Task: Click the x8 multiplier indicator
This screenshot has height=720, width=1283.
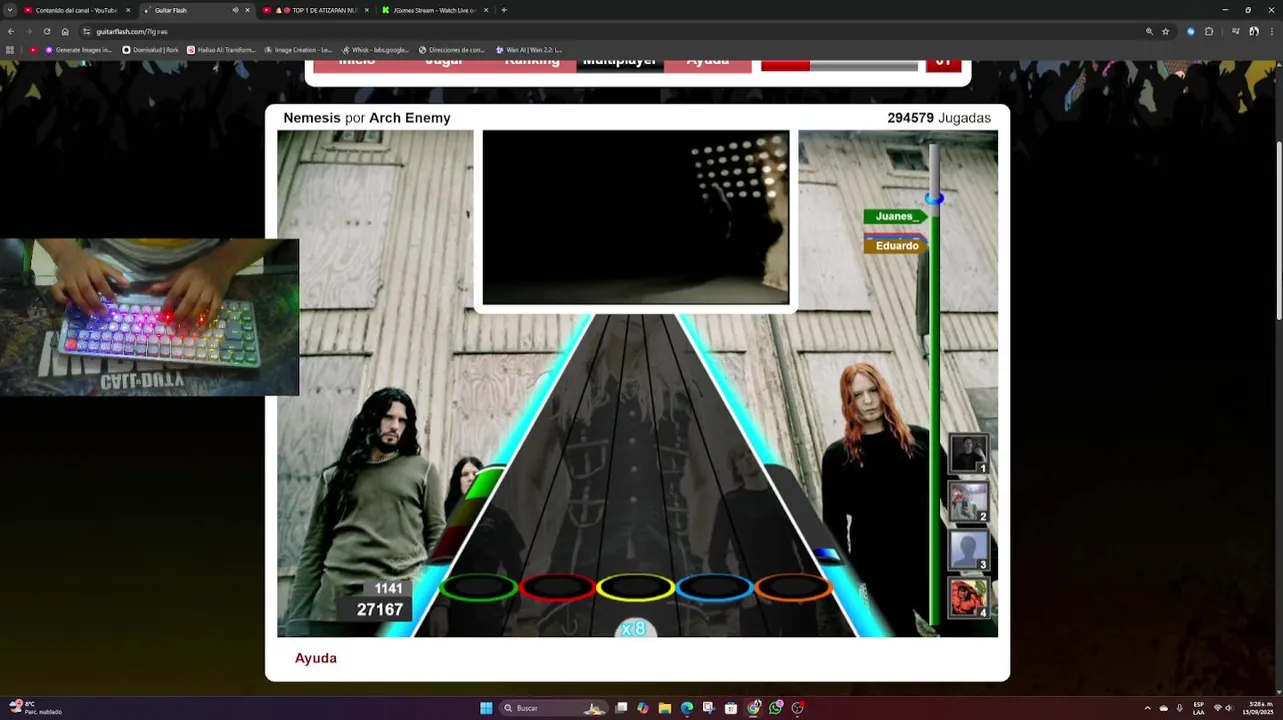Action: coord(634,628)
